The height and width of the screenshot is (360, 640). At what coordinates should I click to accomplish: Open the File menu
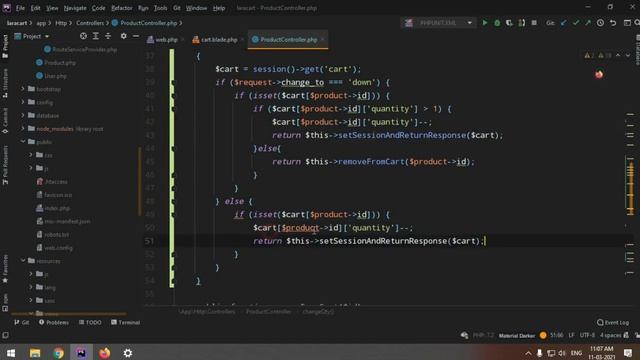coord(20,8)
